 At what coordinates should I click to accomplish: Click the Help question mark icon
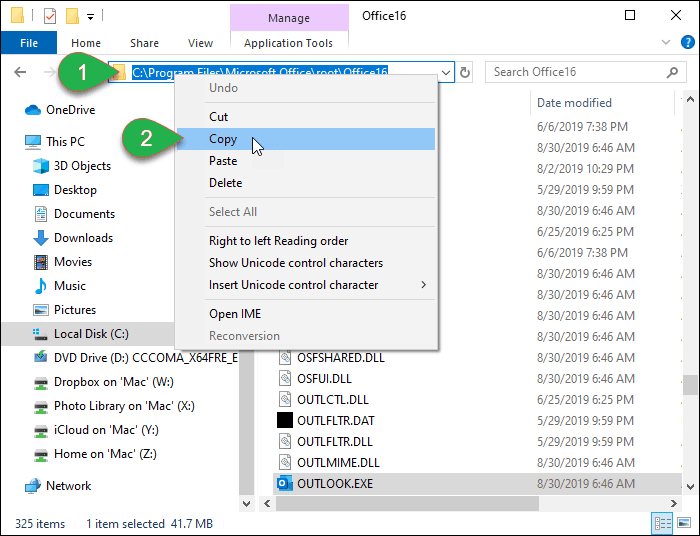pyautogui.click(x=688, y=42)
